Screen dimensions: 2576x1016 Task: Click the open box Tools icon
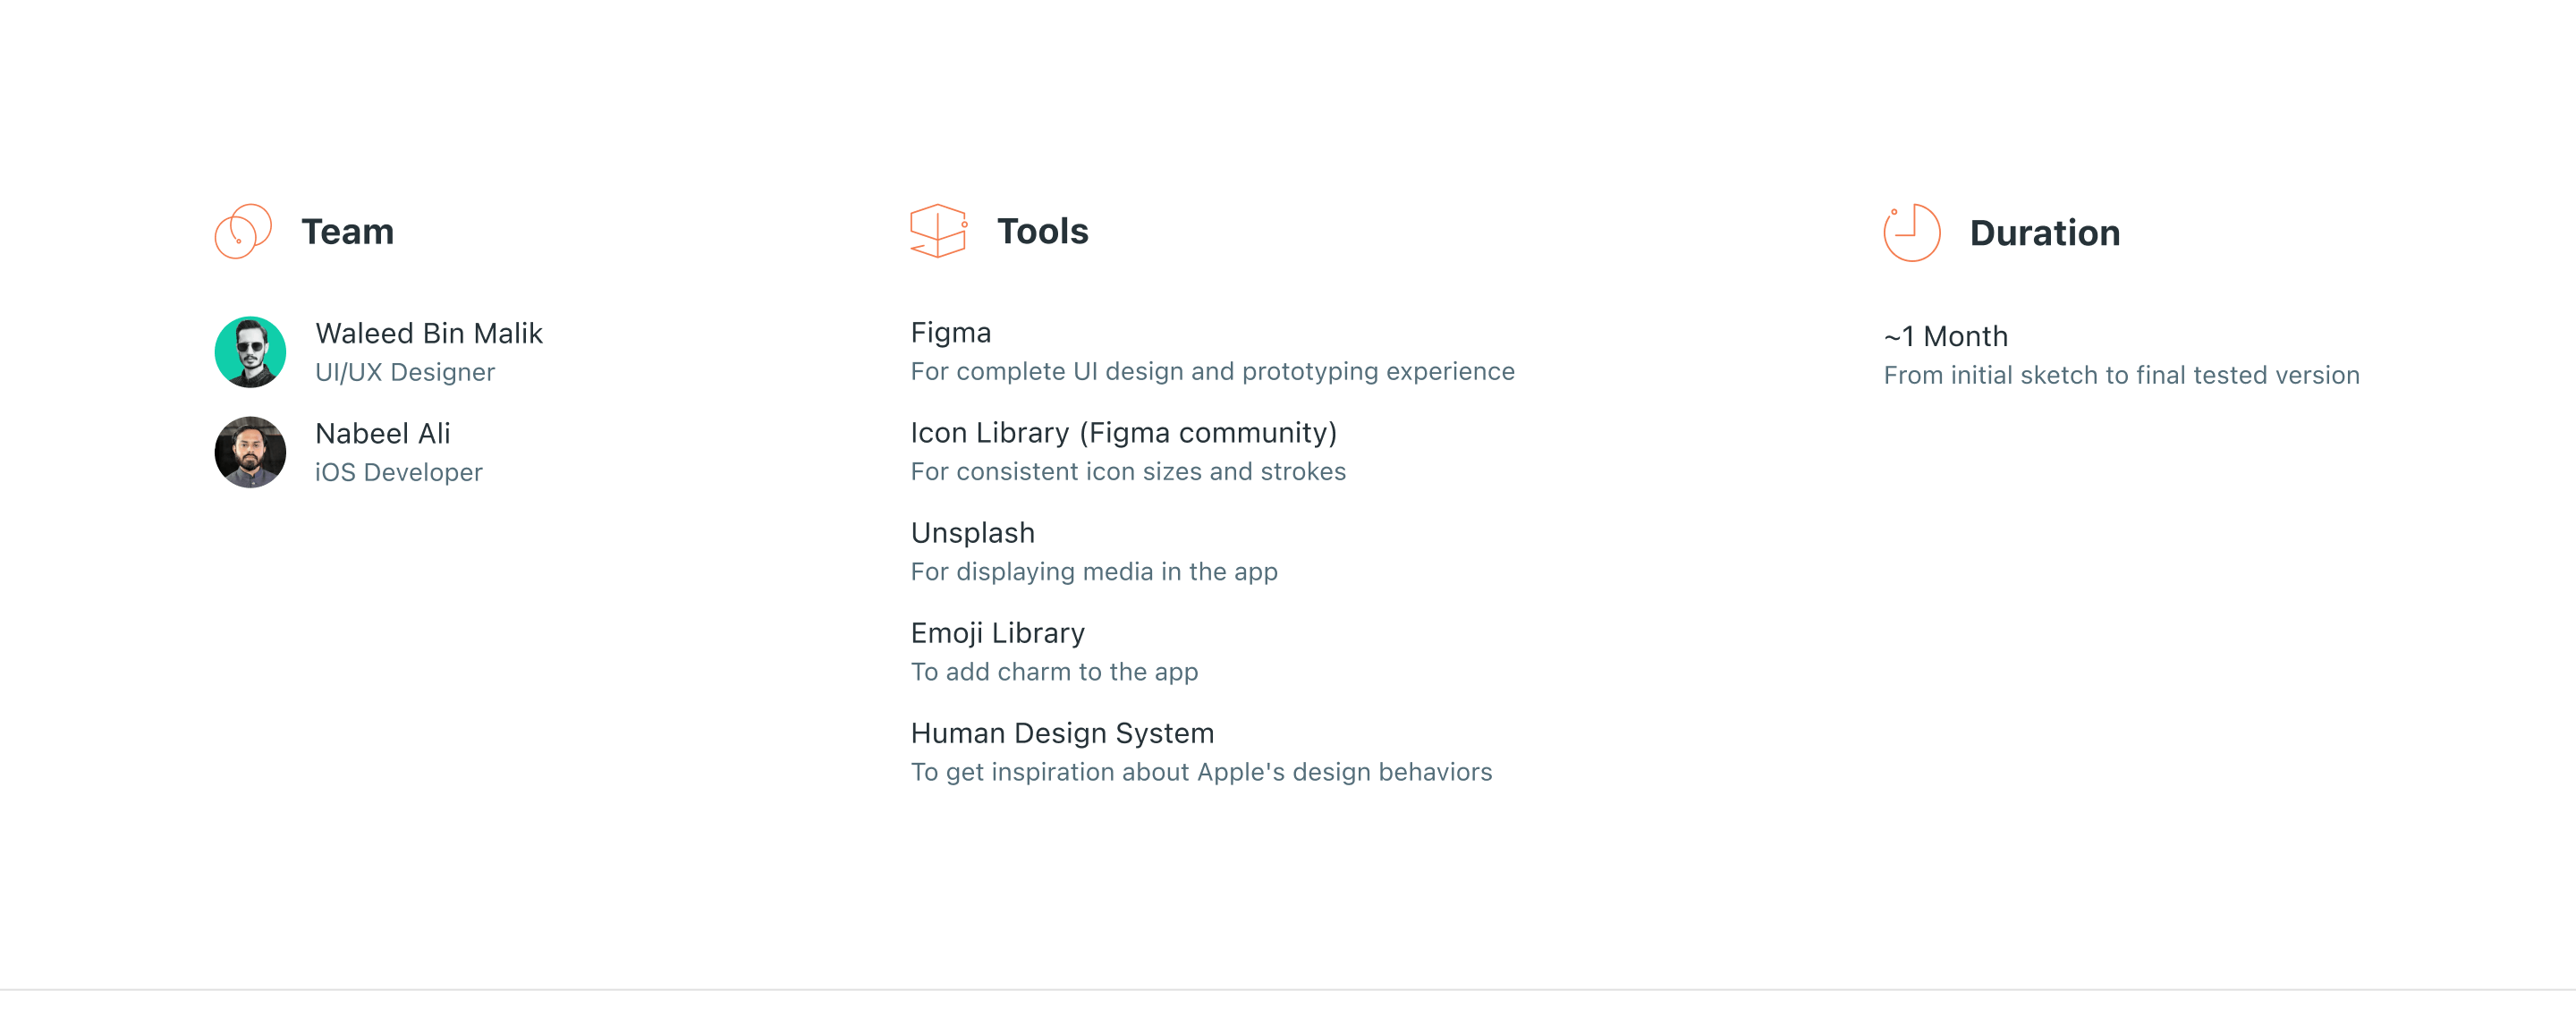pyautogui.click(x=938, y=231)
